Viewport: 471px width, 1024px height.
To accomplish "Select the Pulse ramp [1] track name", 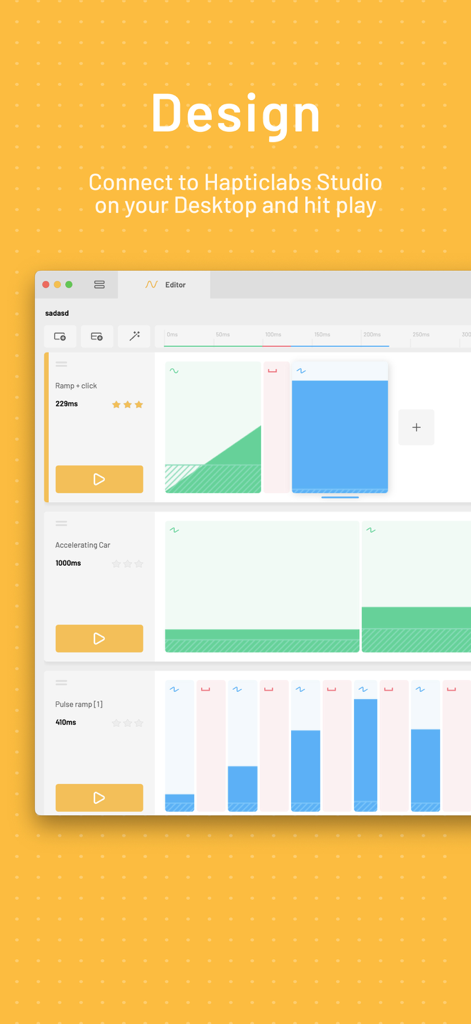I will 79,705.
